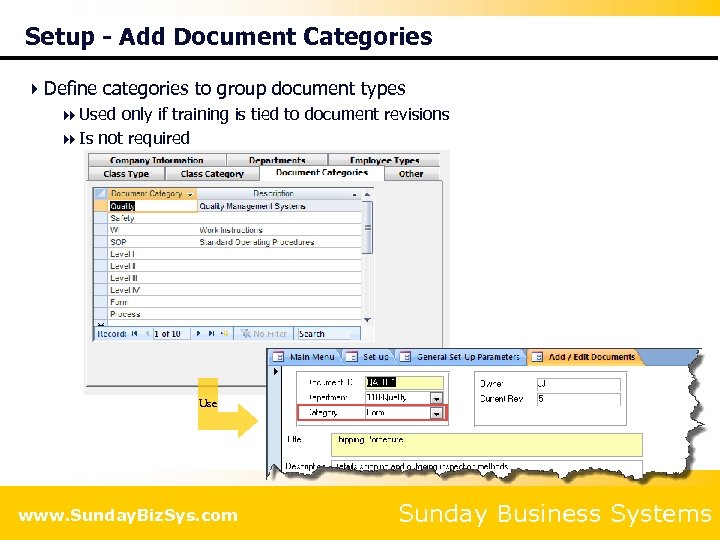Click the Category field showing Form
The height and width of the screenshot is (540, 720).
(398, 413)
